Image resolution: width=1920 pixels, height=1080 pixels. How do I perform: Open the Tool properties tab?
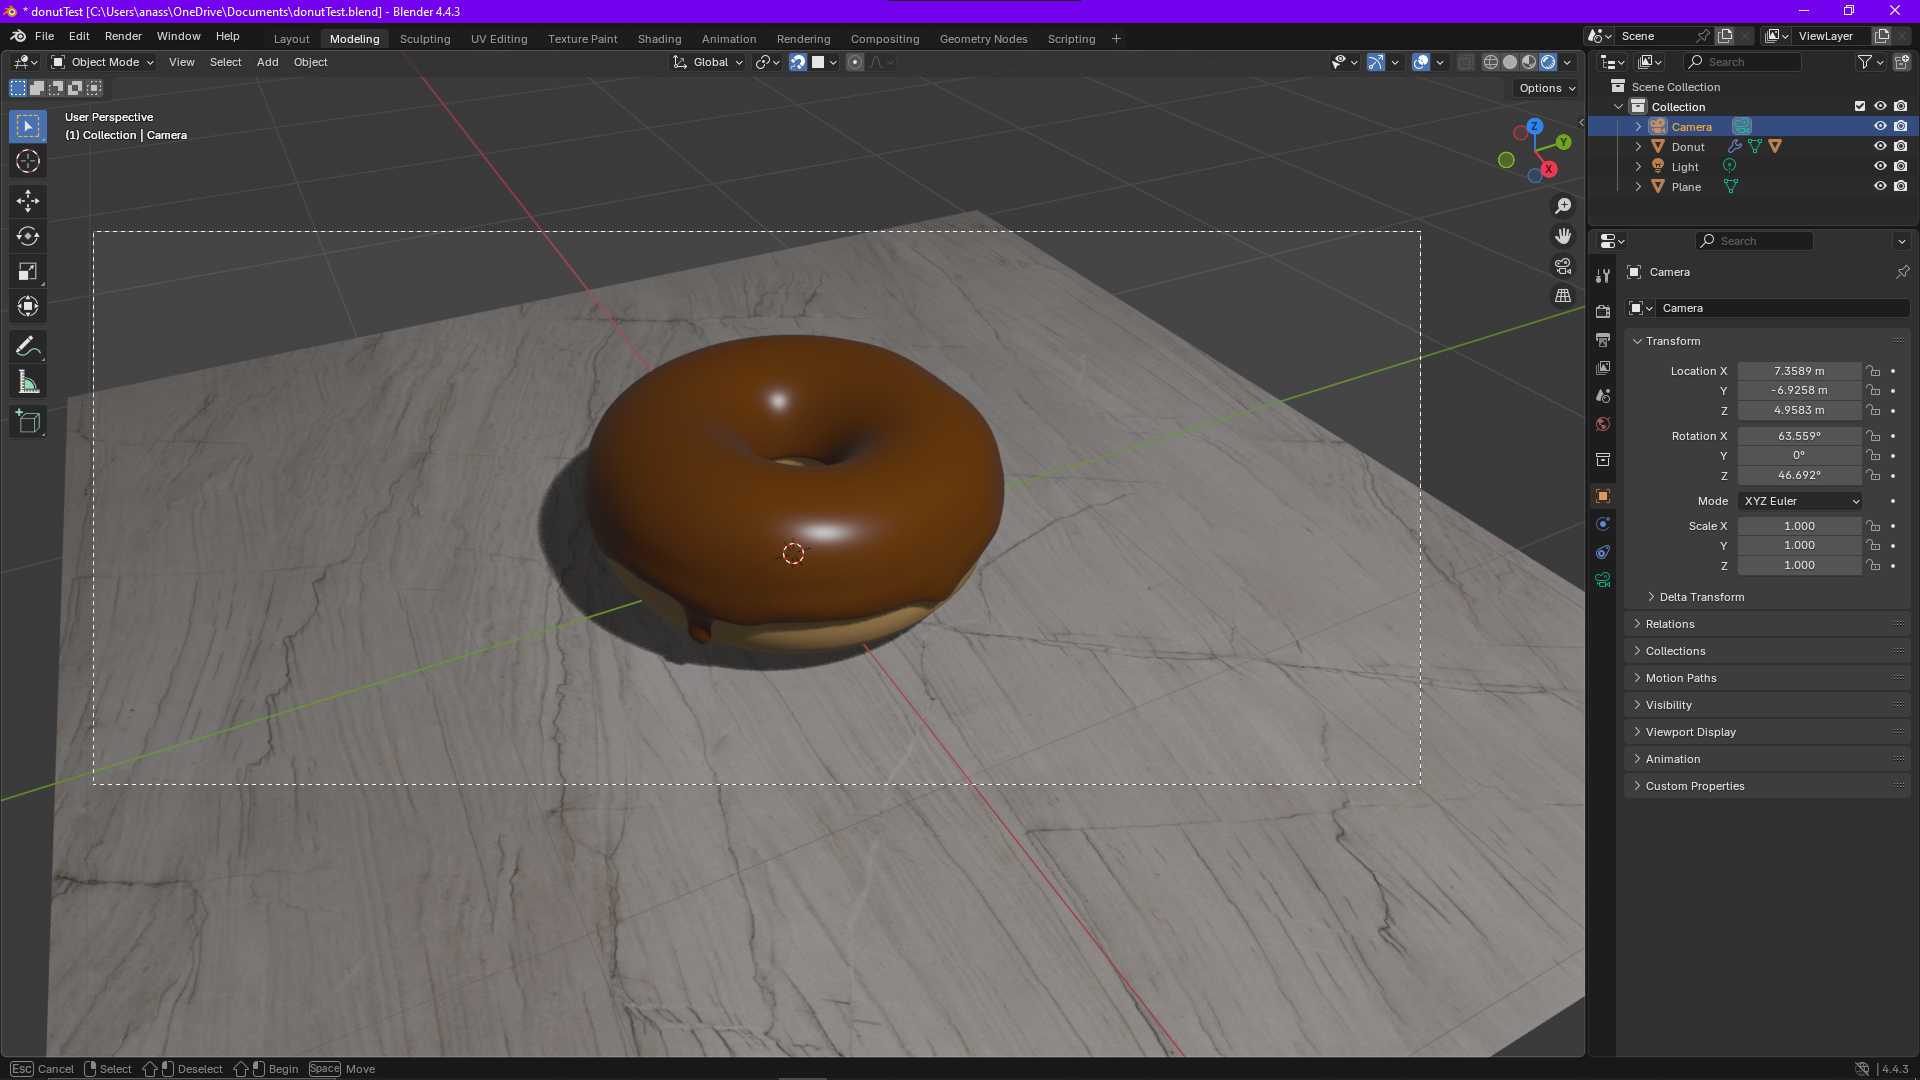coord(1603,275)
